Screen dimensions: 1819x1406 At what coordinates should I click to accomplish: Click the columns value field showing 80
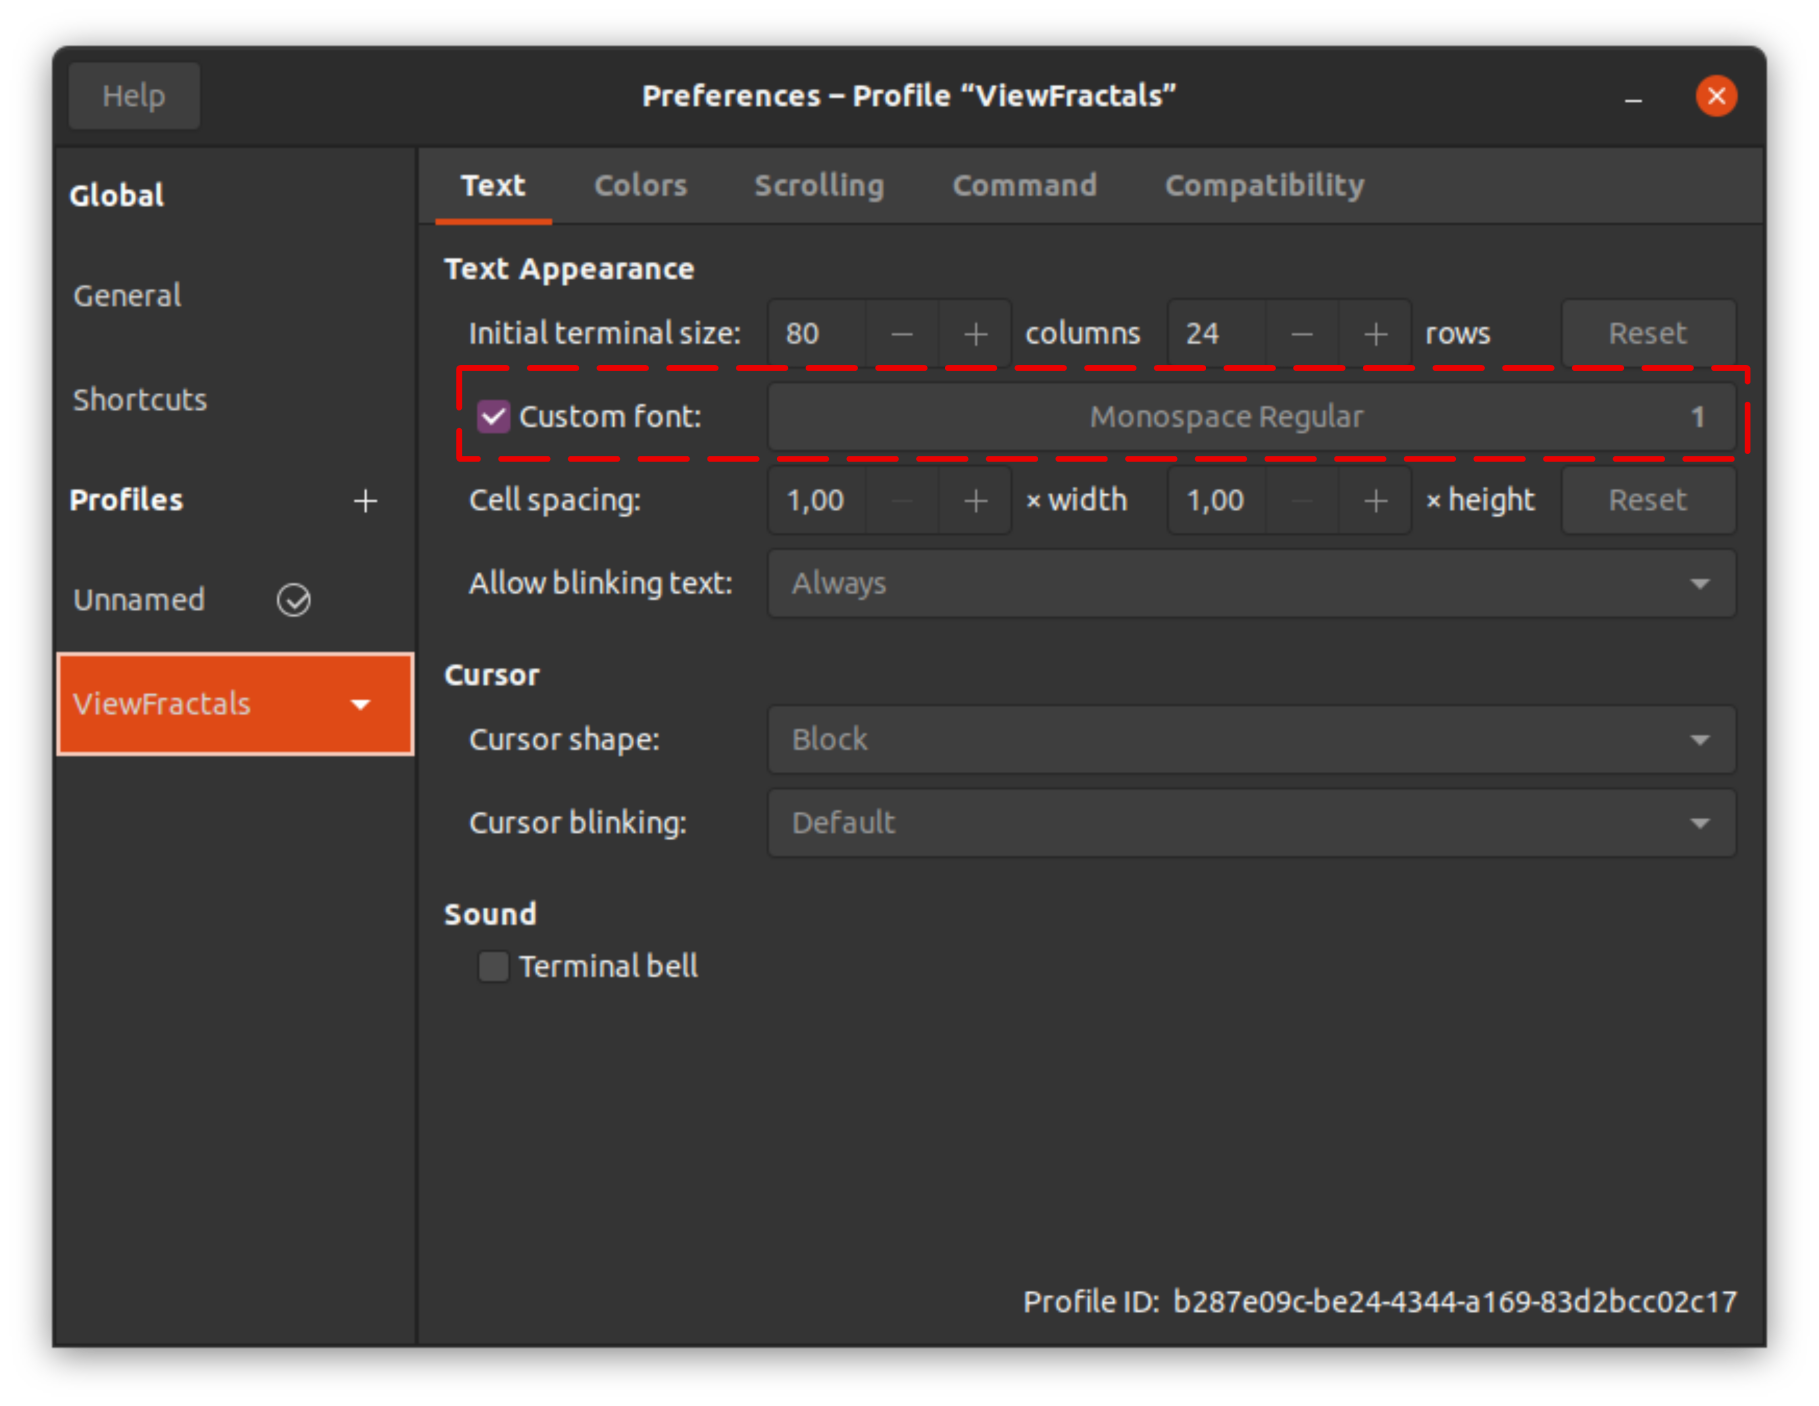817,333
